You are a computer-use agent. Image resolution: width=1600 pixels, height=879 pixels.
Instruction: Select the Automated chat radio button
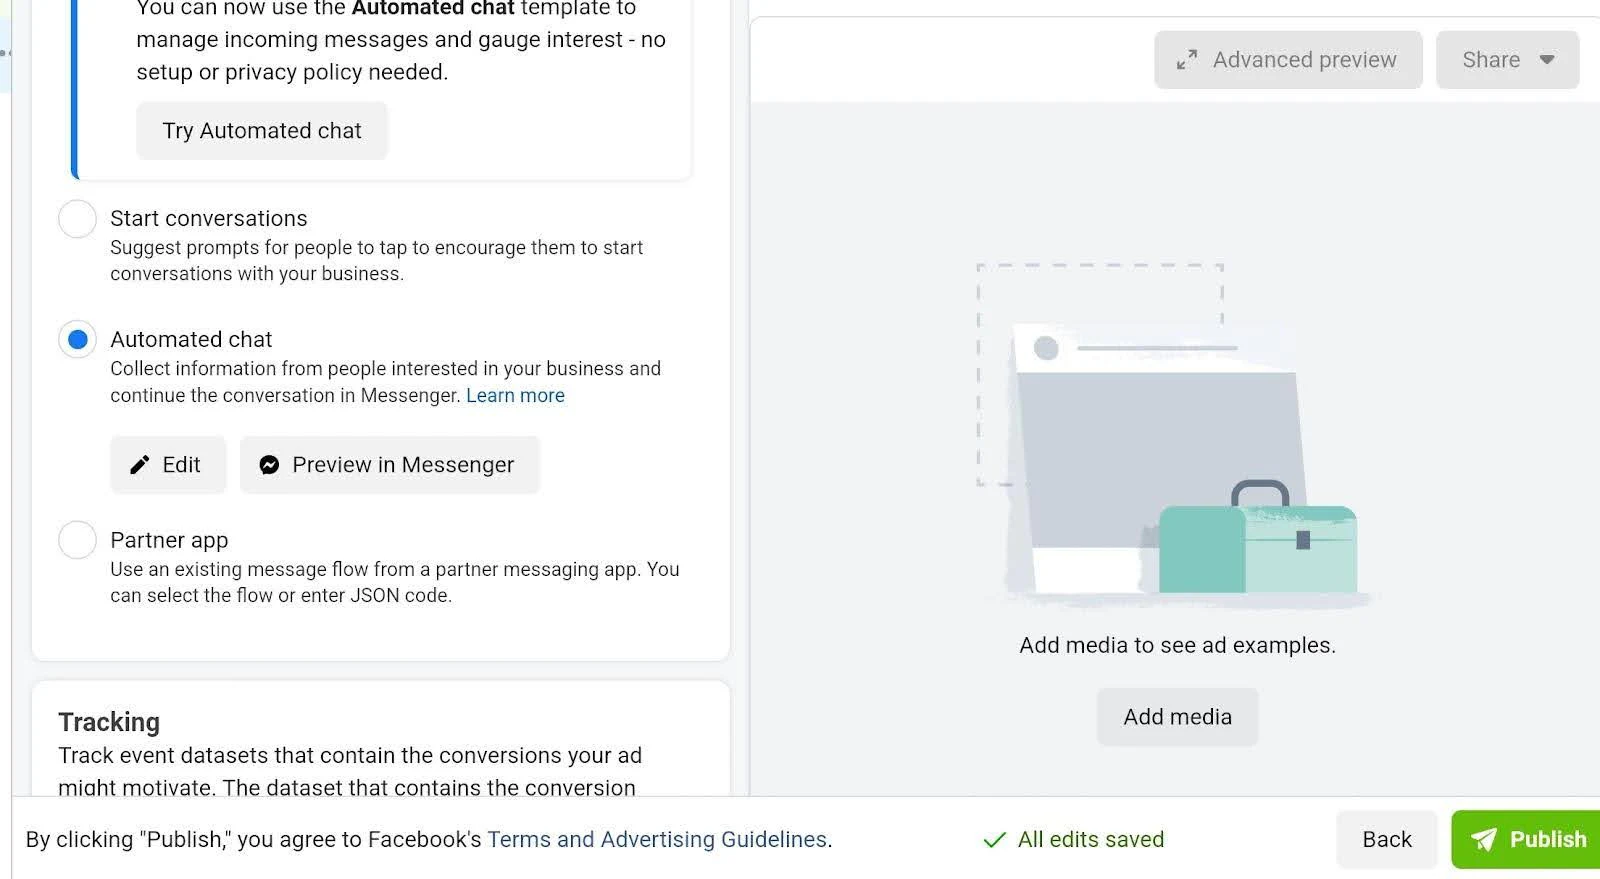point(77,339)
